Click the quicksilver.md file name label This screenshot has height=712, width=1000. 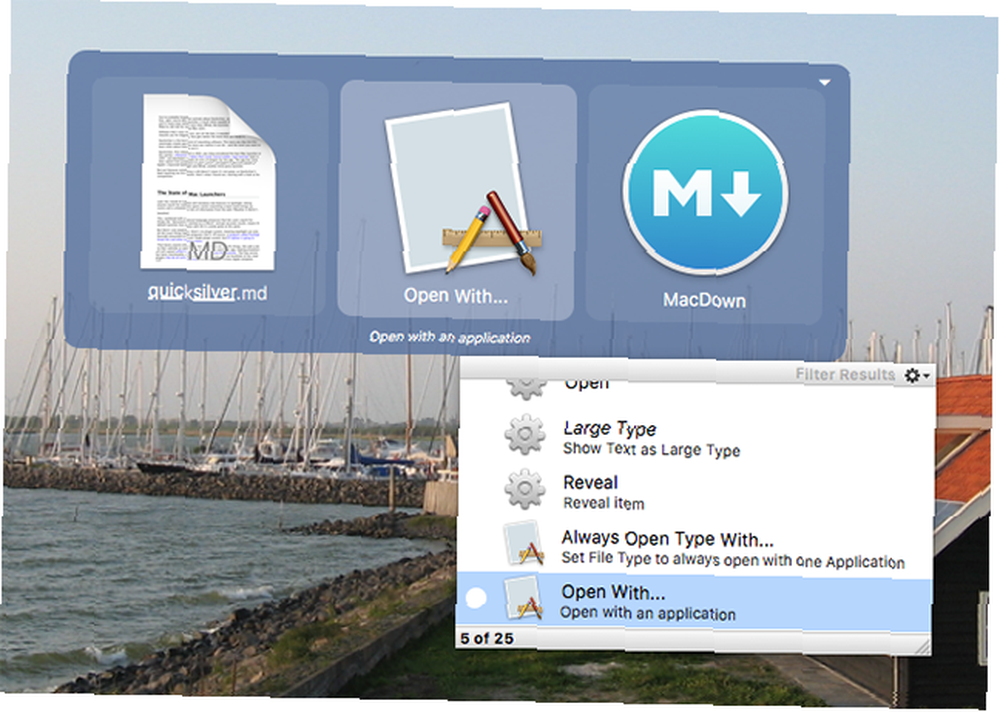point(208,293)
